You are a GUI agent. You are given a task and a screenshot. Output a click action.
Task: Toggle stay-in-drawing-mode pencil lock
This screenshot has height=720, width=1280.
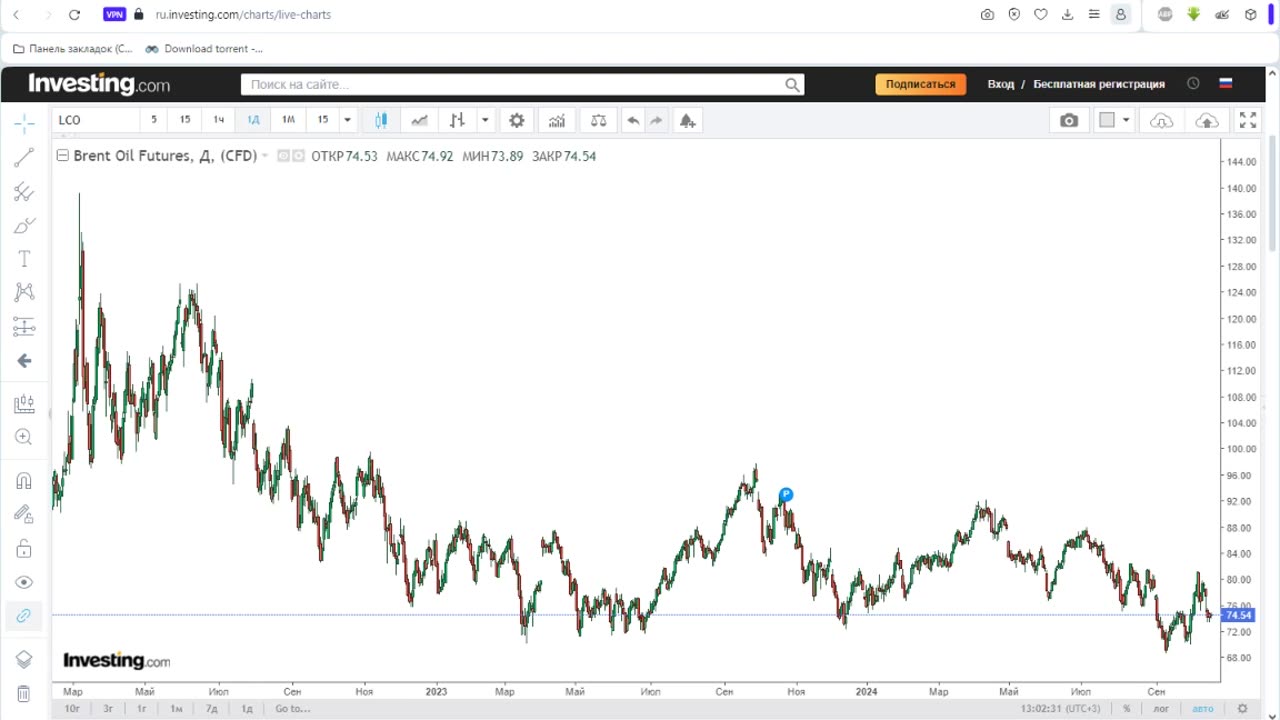coord(24,514)
